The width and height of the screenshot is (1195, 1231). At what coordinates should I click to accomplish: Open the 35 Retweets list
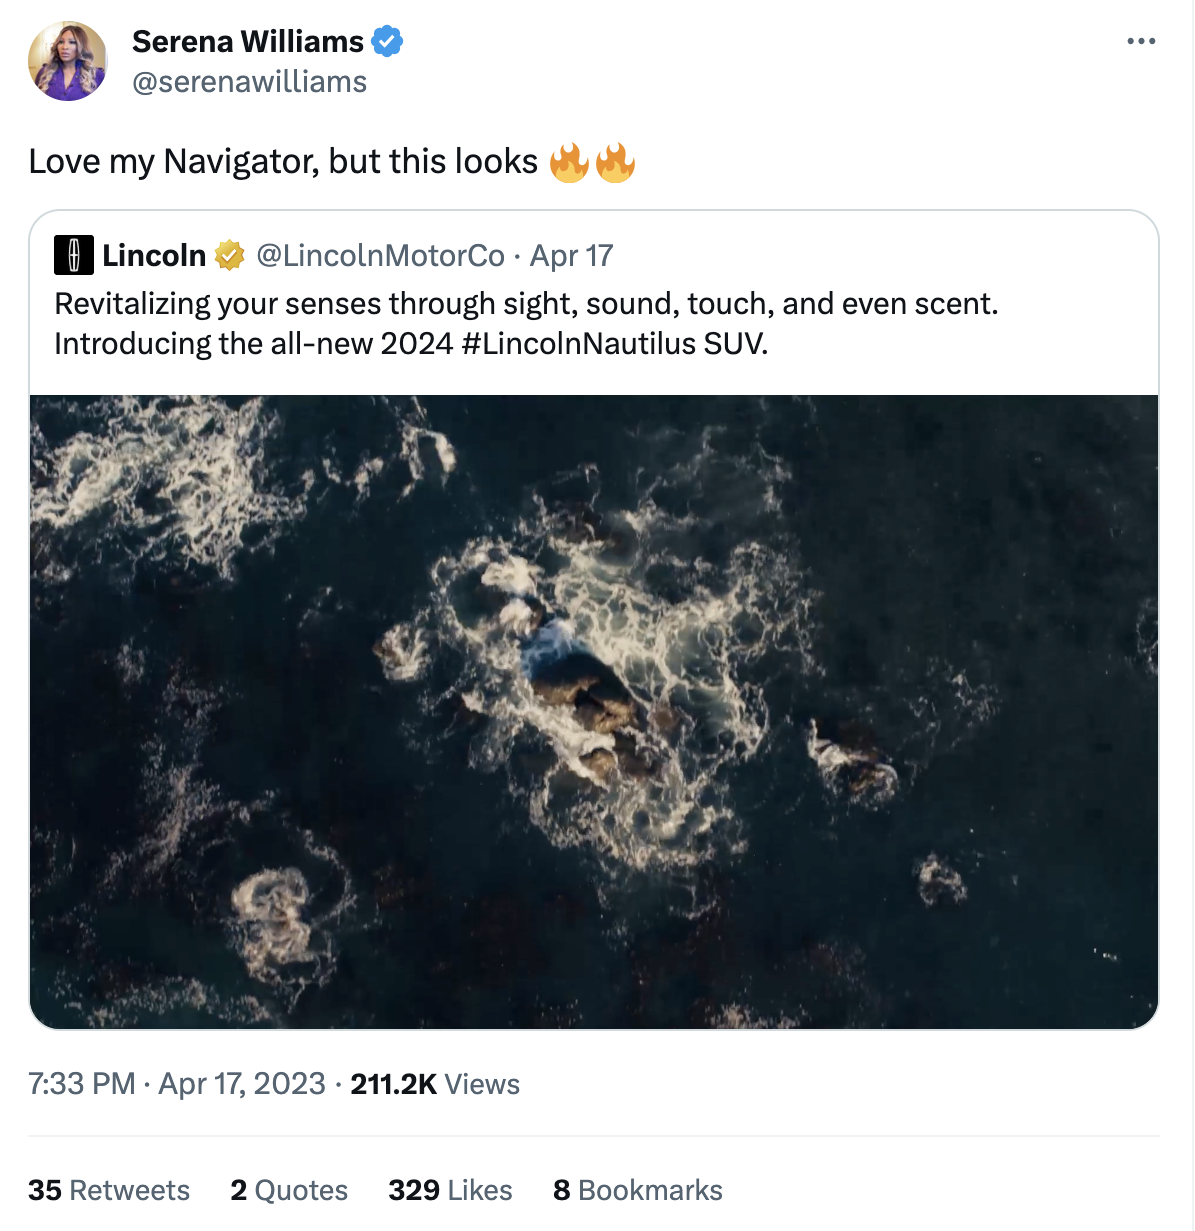pyautogui.click(x=109, y=1190)
